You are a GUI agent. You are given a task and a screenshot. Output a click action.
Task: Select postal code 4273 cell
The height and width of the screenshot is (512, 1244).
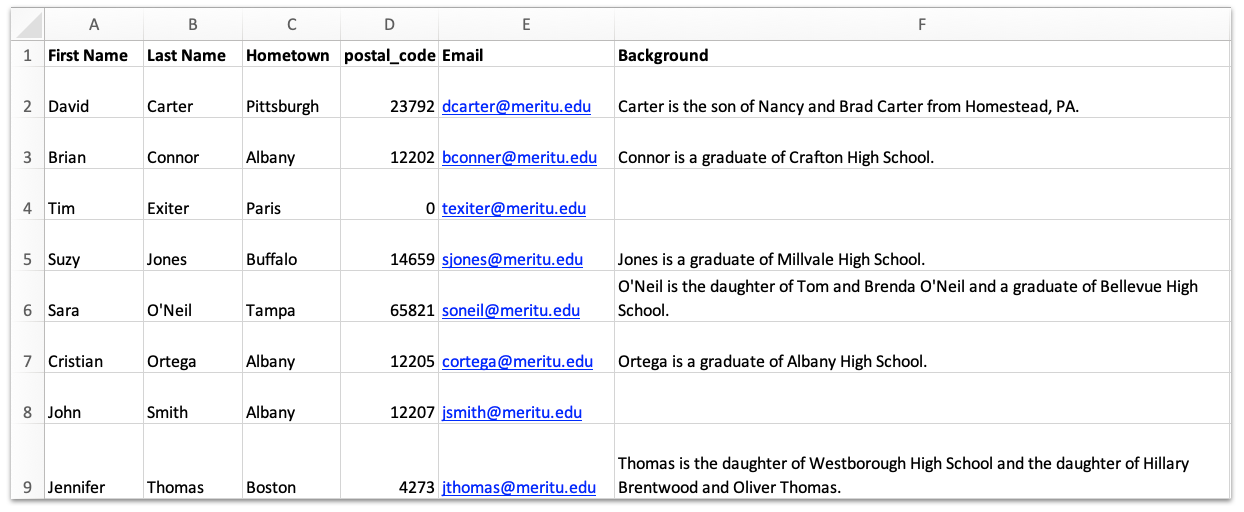coord(389,462)
